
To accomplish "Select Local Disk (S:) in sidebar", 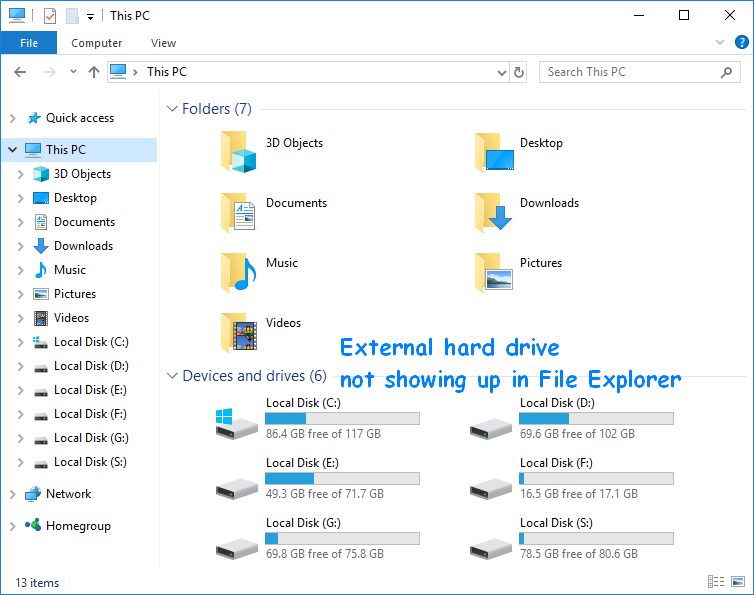I will tap(91, 462).
